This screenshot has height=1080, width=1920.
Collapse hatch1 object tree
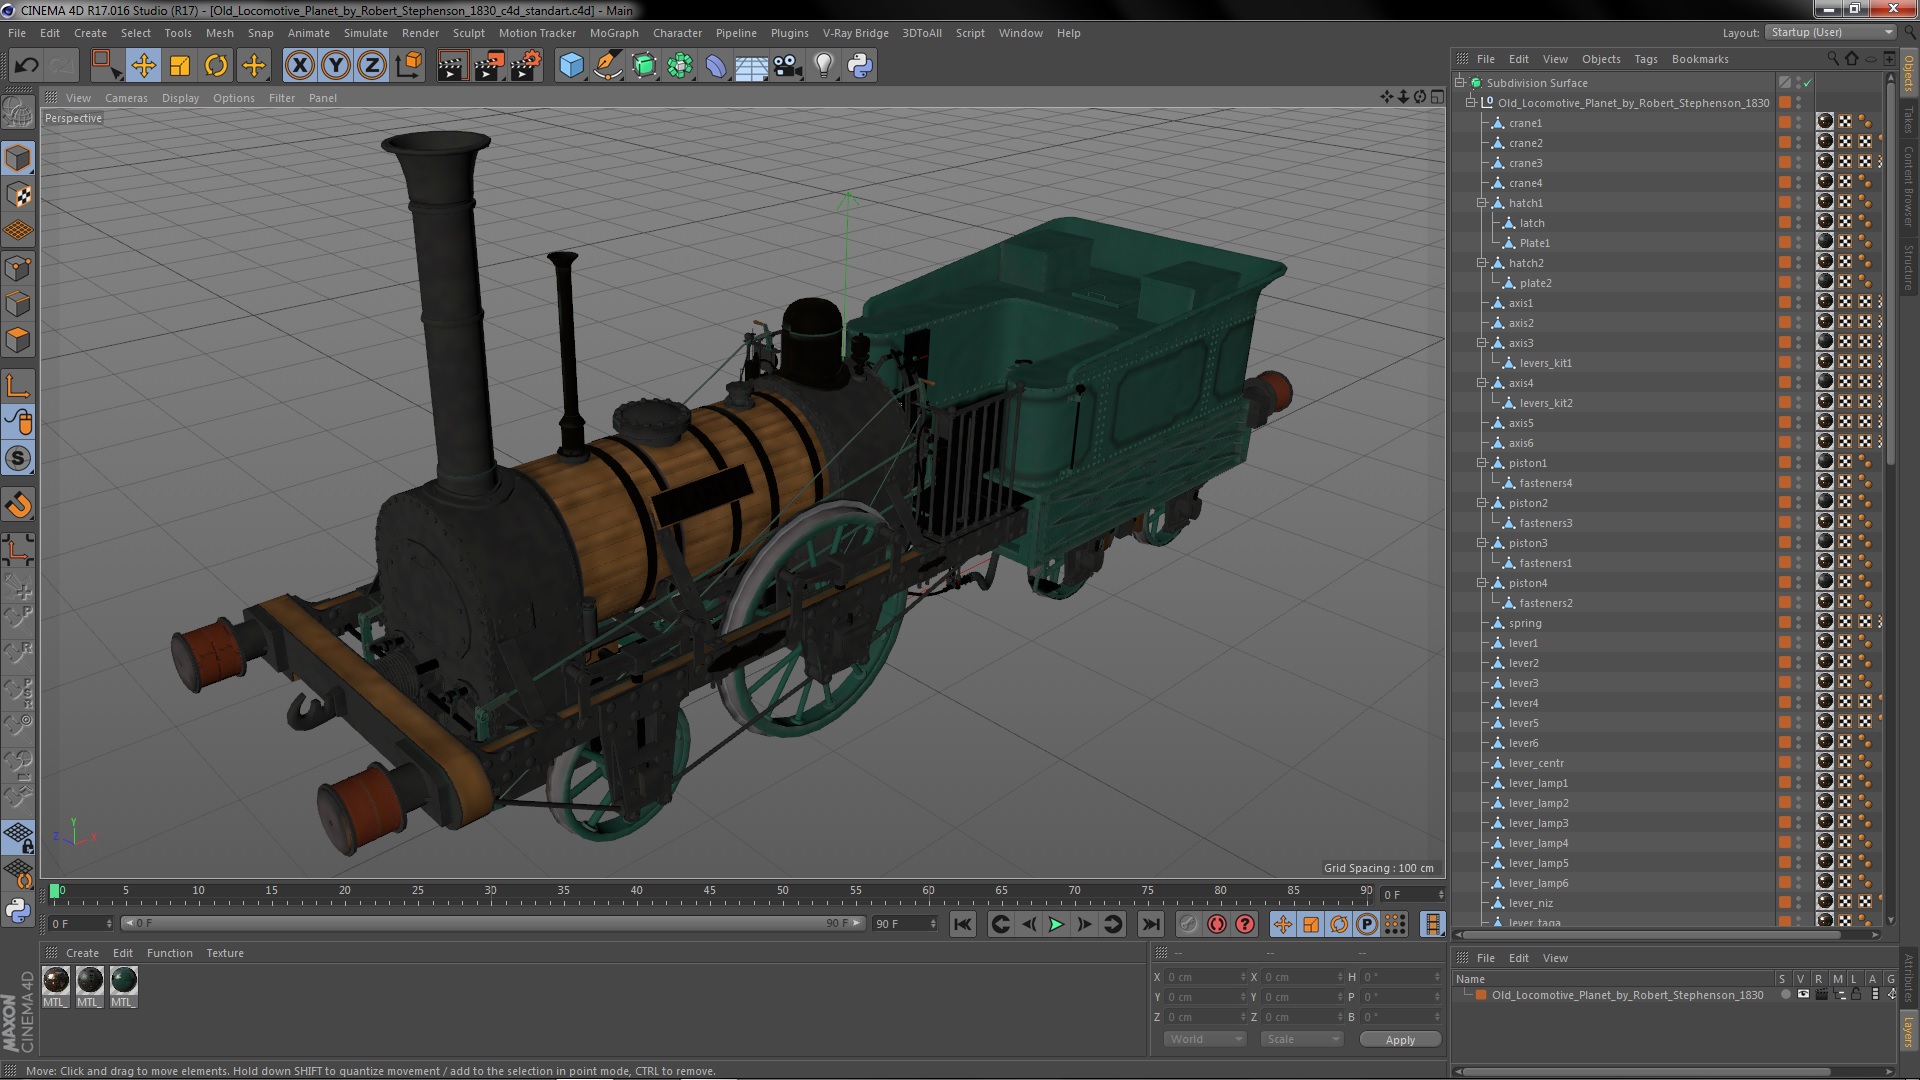point(1482,203)
